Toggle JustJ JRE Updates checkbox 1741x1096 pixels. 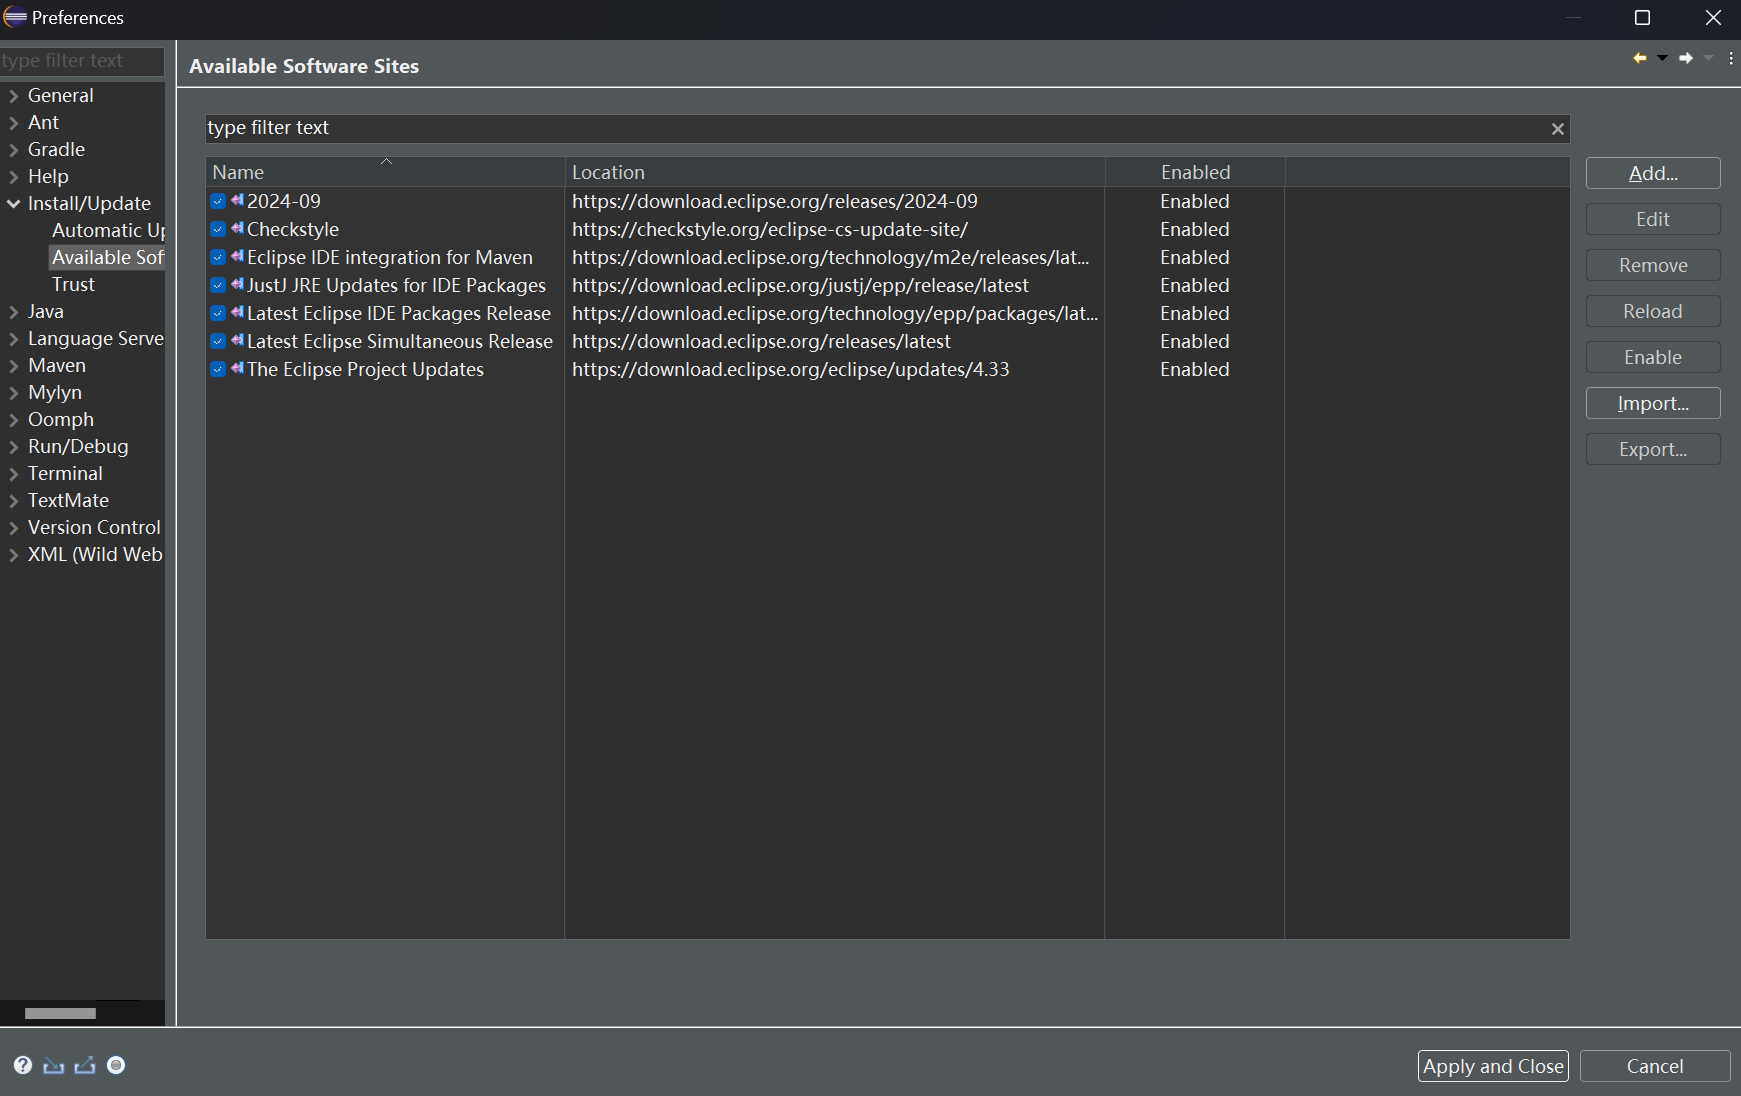tap(218, 285)
